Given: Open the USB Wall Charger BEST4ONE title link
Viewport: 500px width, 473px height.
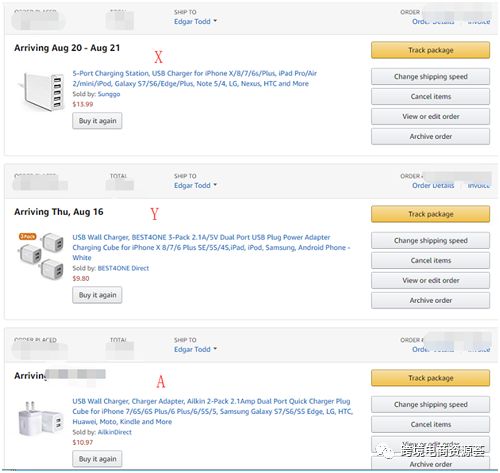Looking at the screenshot, I should pyautogui.click(x=211, y=247).
